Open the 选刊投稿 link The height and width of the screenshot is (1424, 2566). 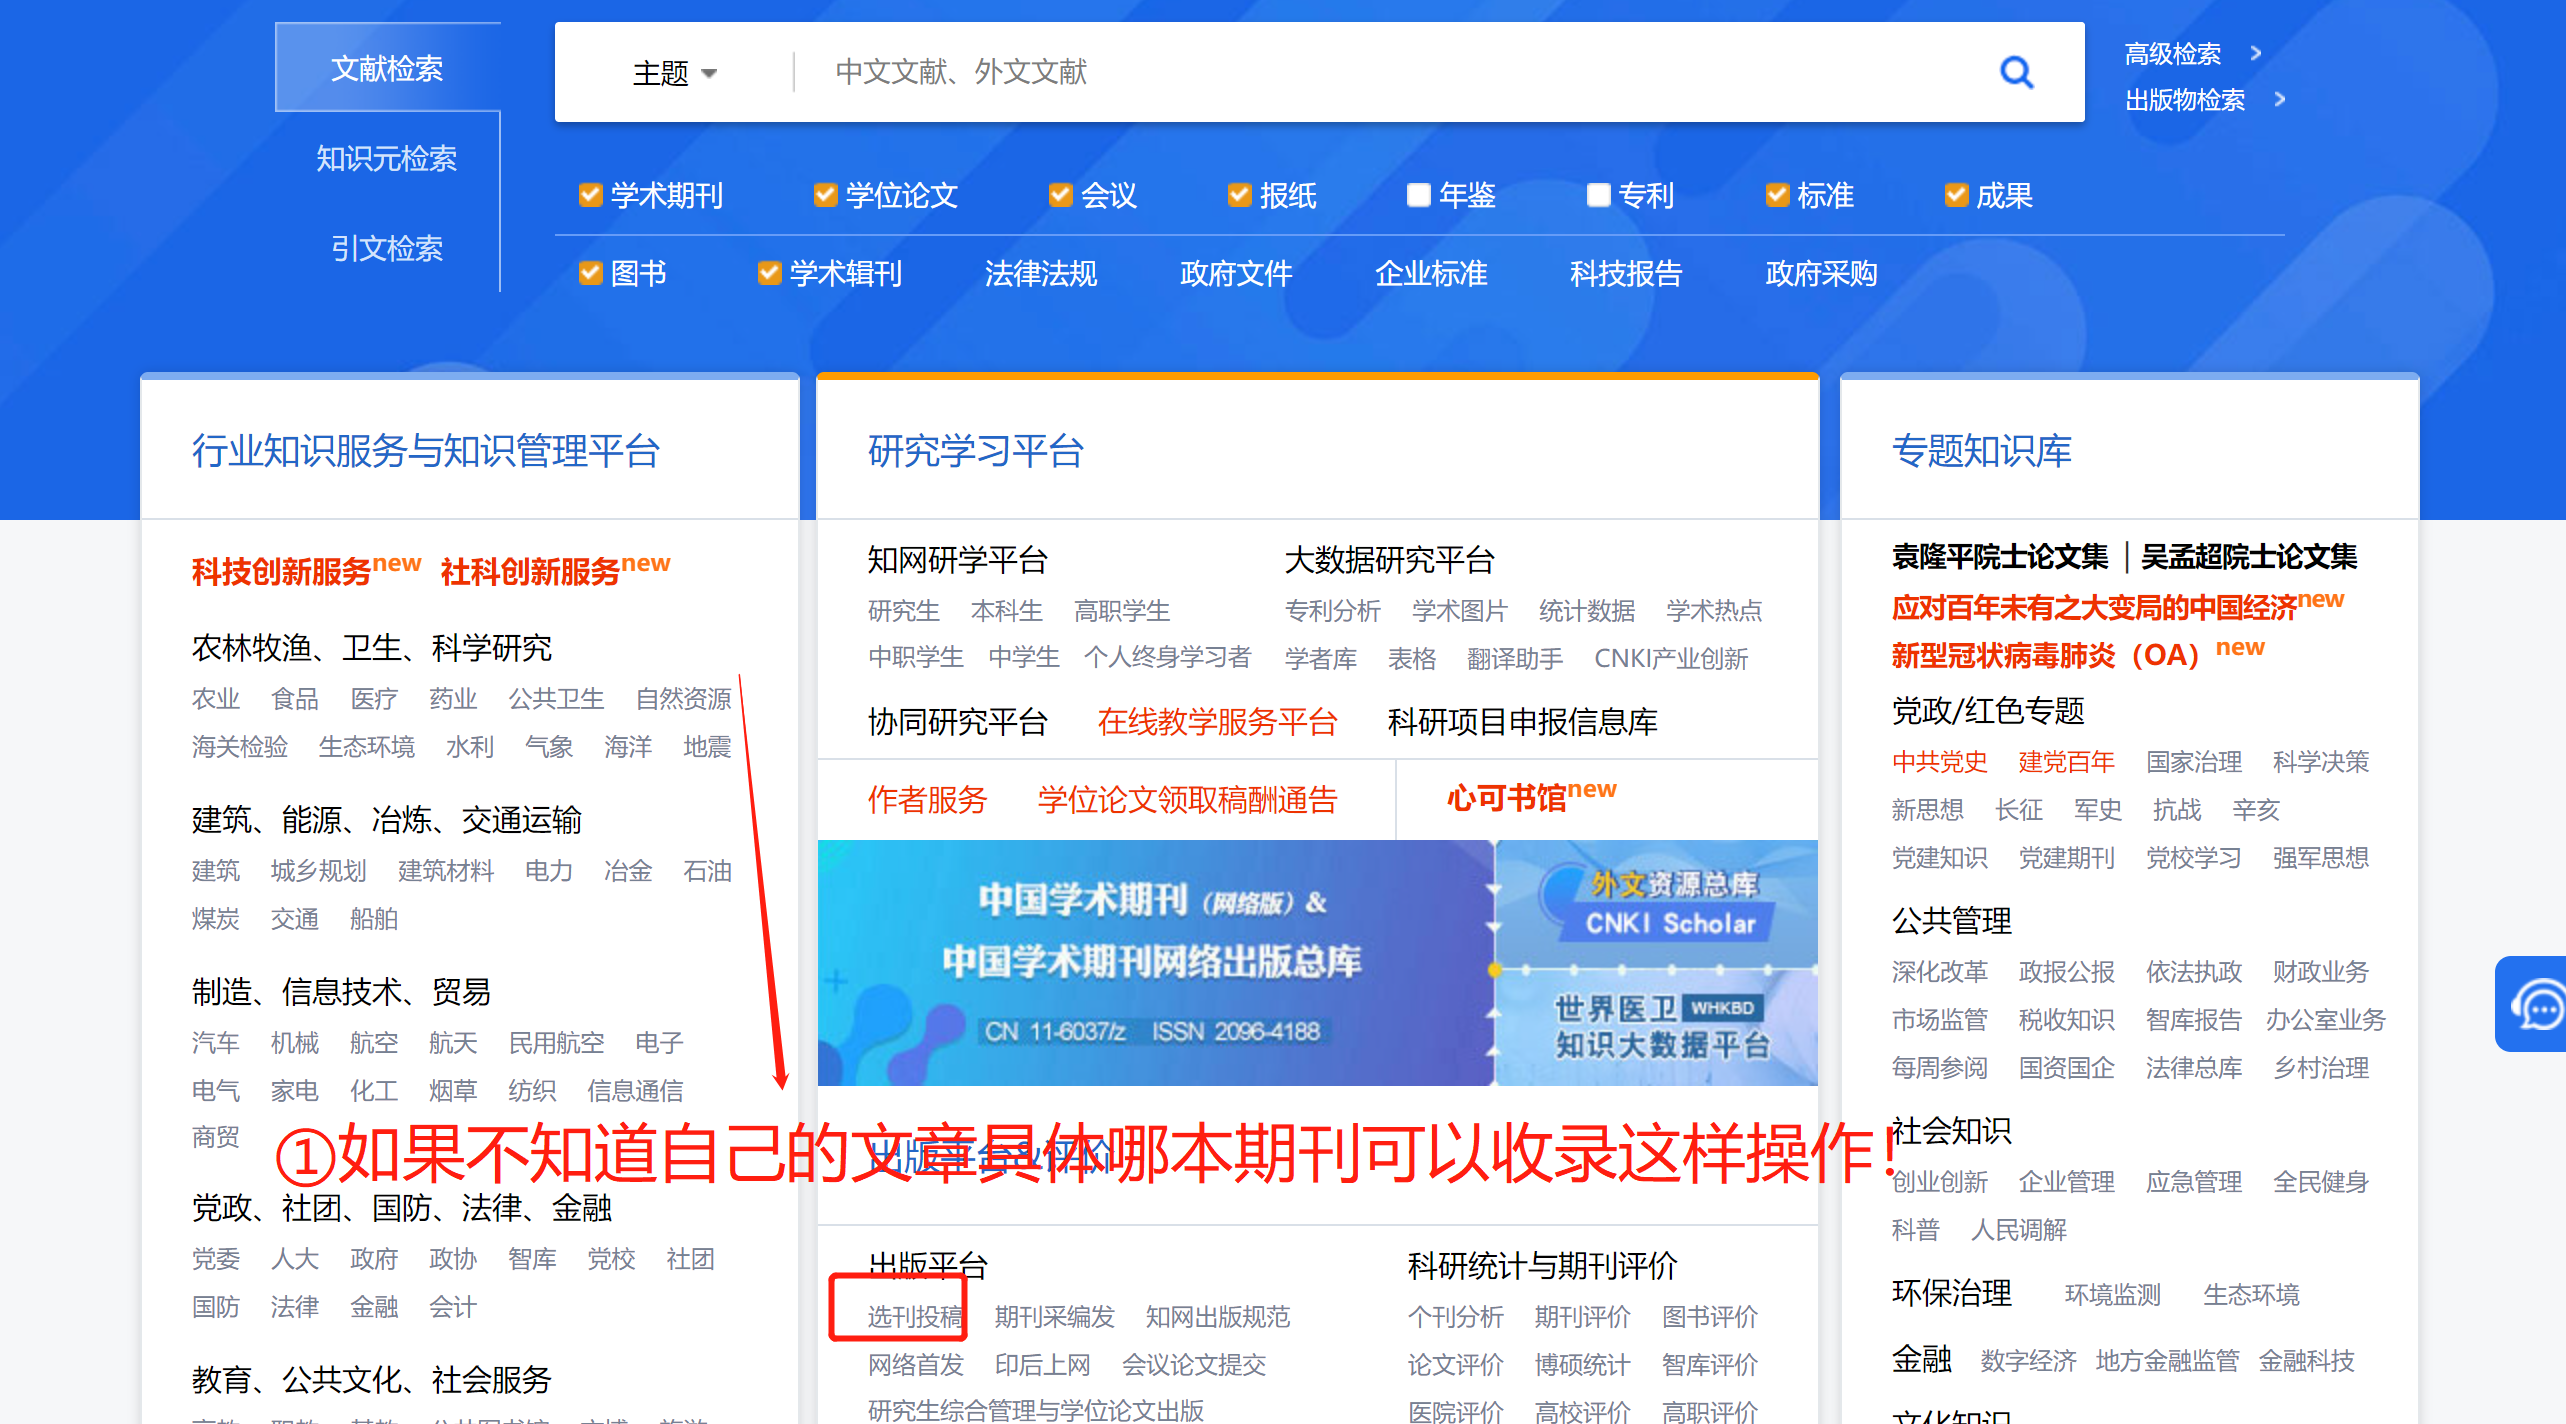coord(915,1316)
